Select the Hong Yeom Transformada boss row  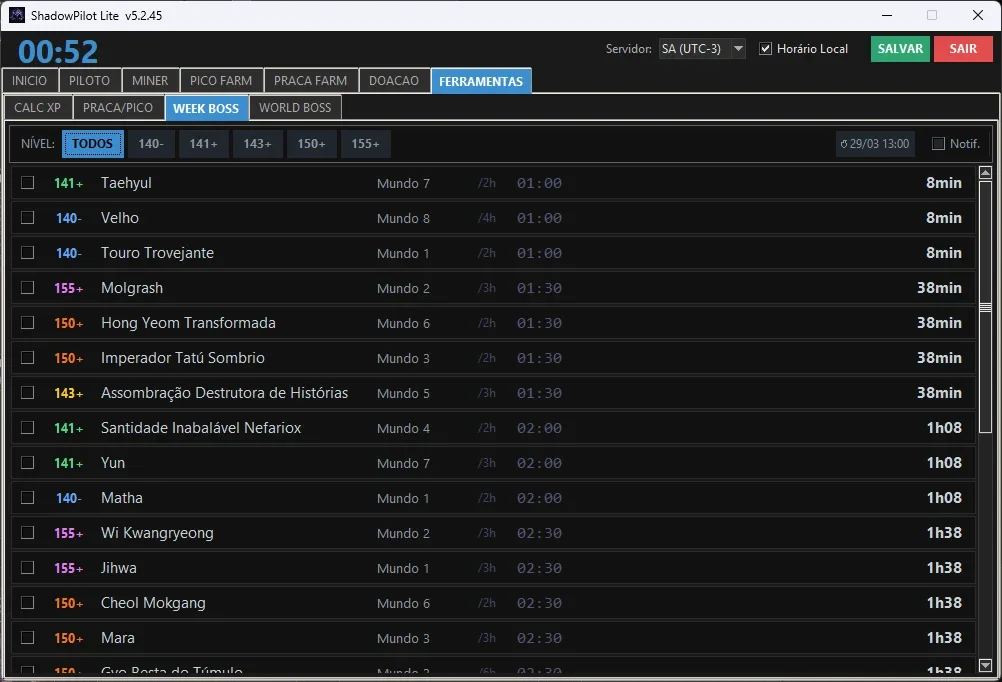pos(493,323)
